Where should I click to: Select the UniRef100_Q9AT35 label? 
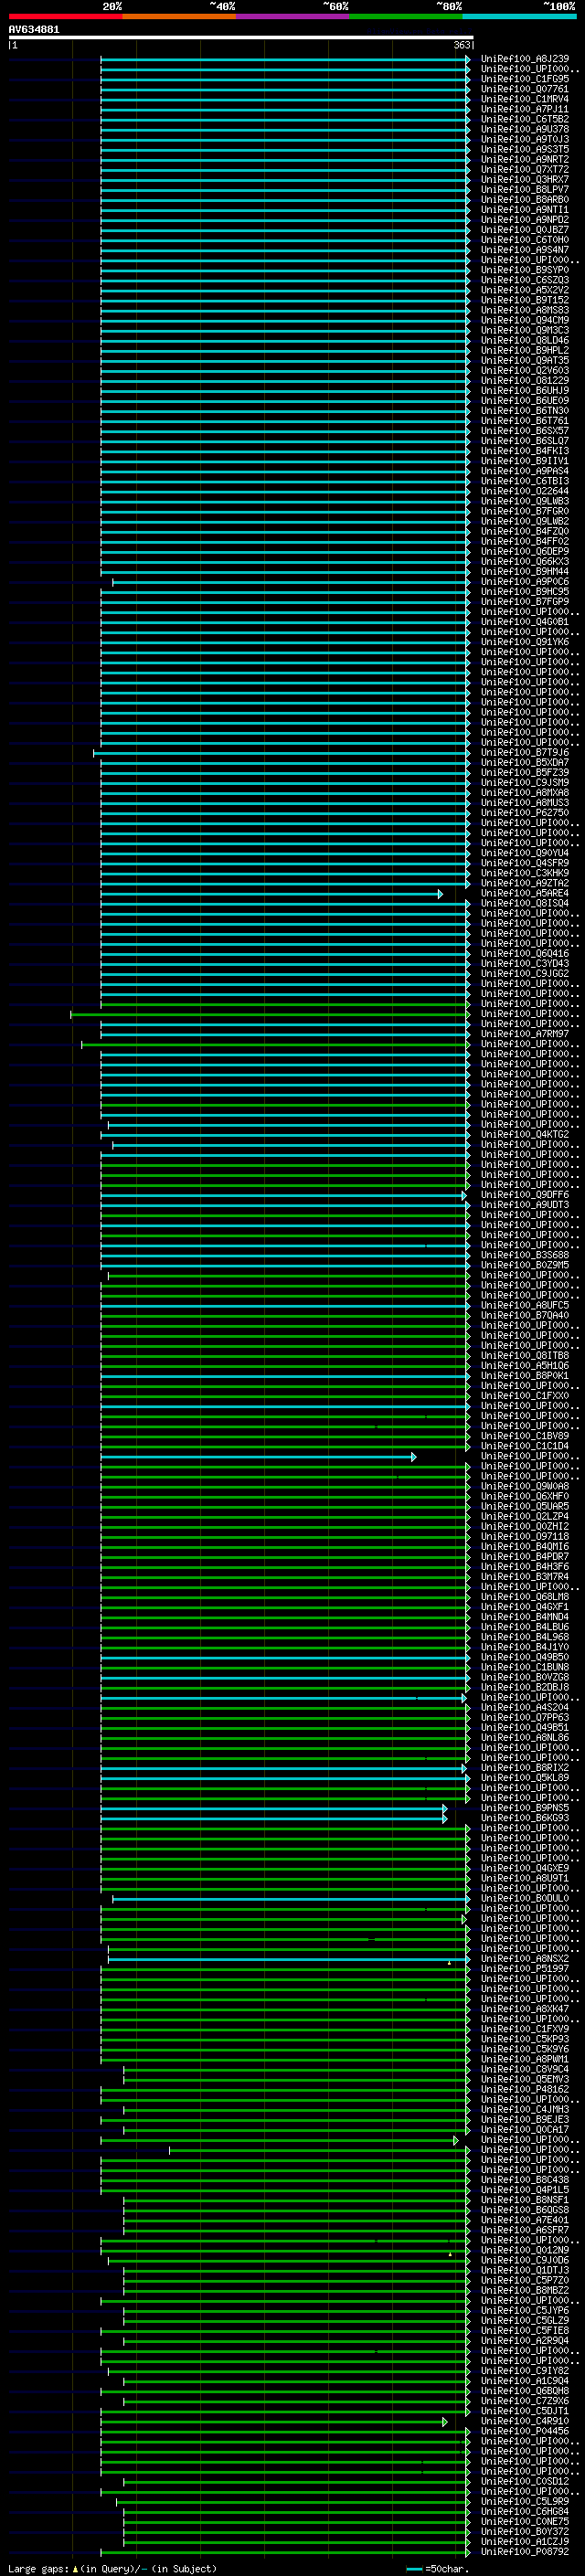point(524,360)
